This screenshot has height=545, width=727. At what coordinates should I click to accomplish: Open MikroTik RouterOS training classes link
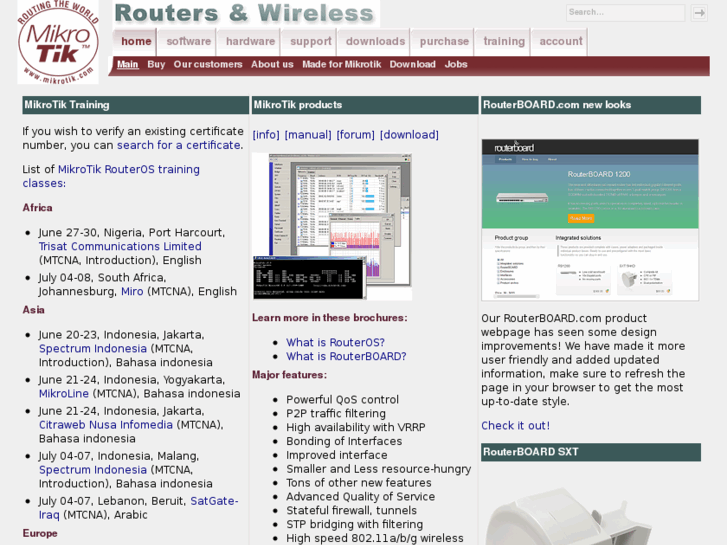[111, 176]
